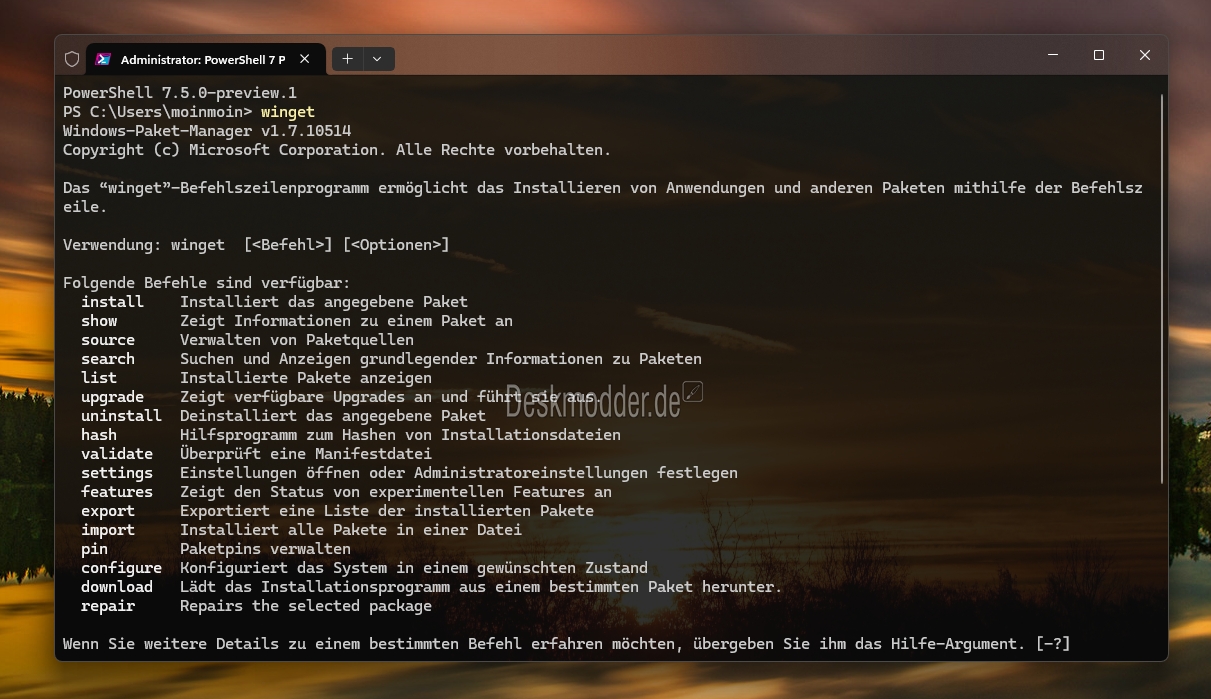1211x699 pixels.
Task: Click the yellow "winget" command typed at the prompt
Action: (x=288, y=112)
